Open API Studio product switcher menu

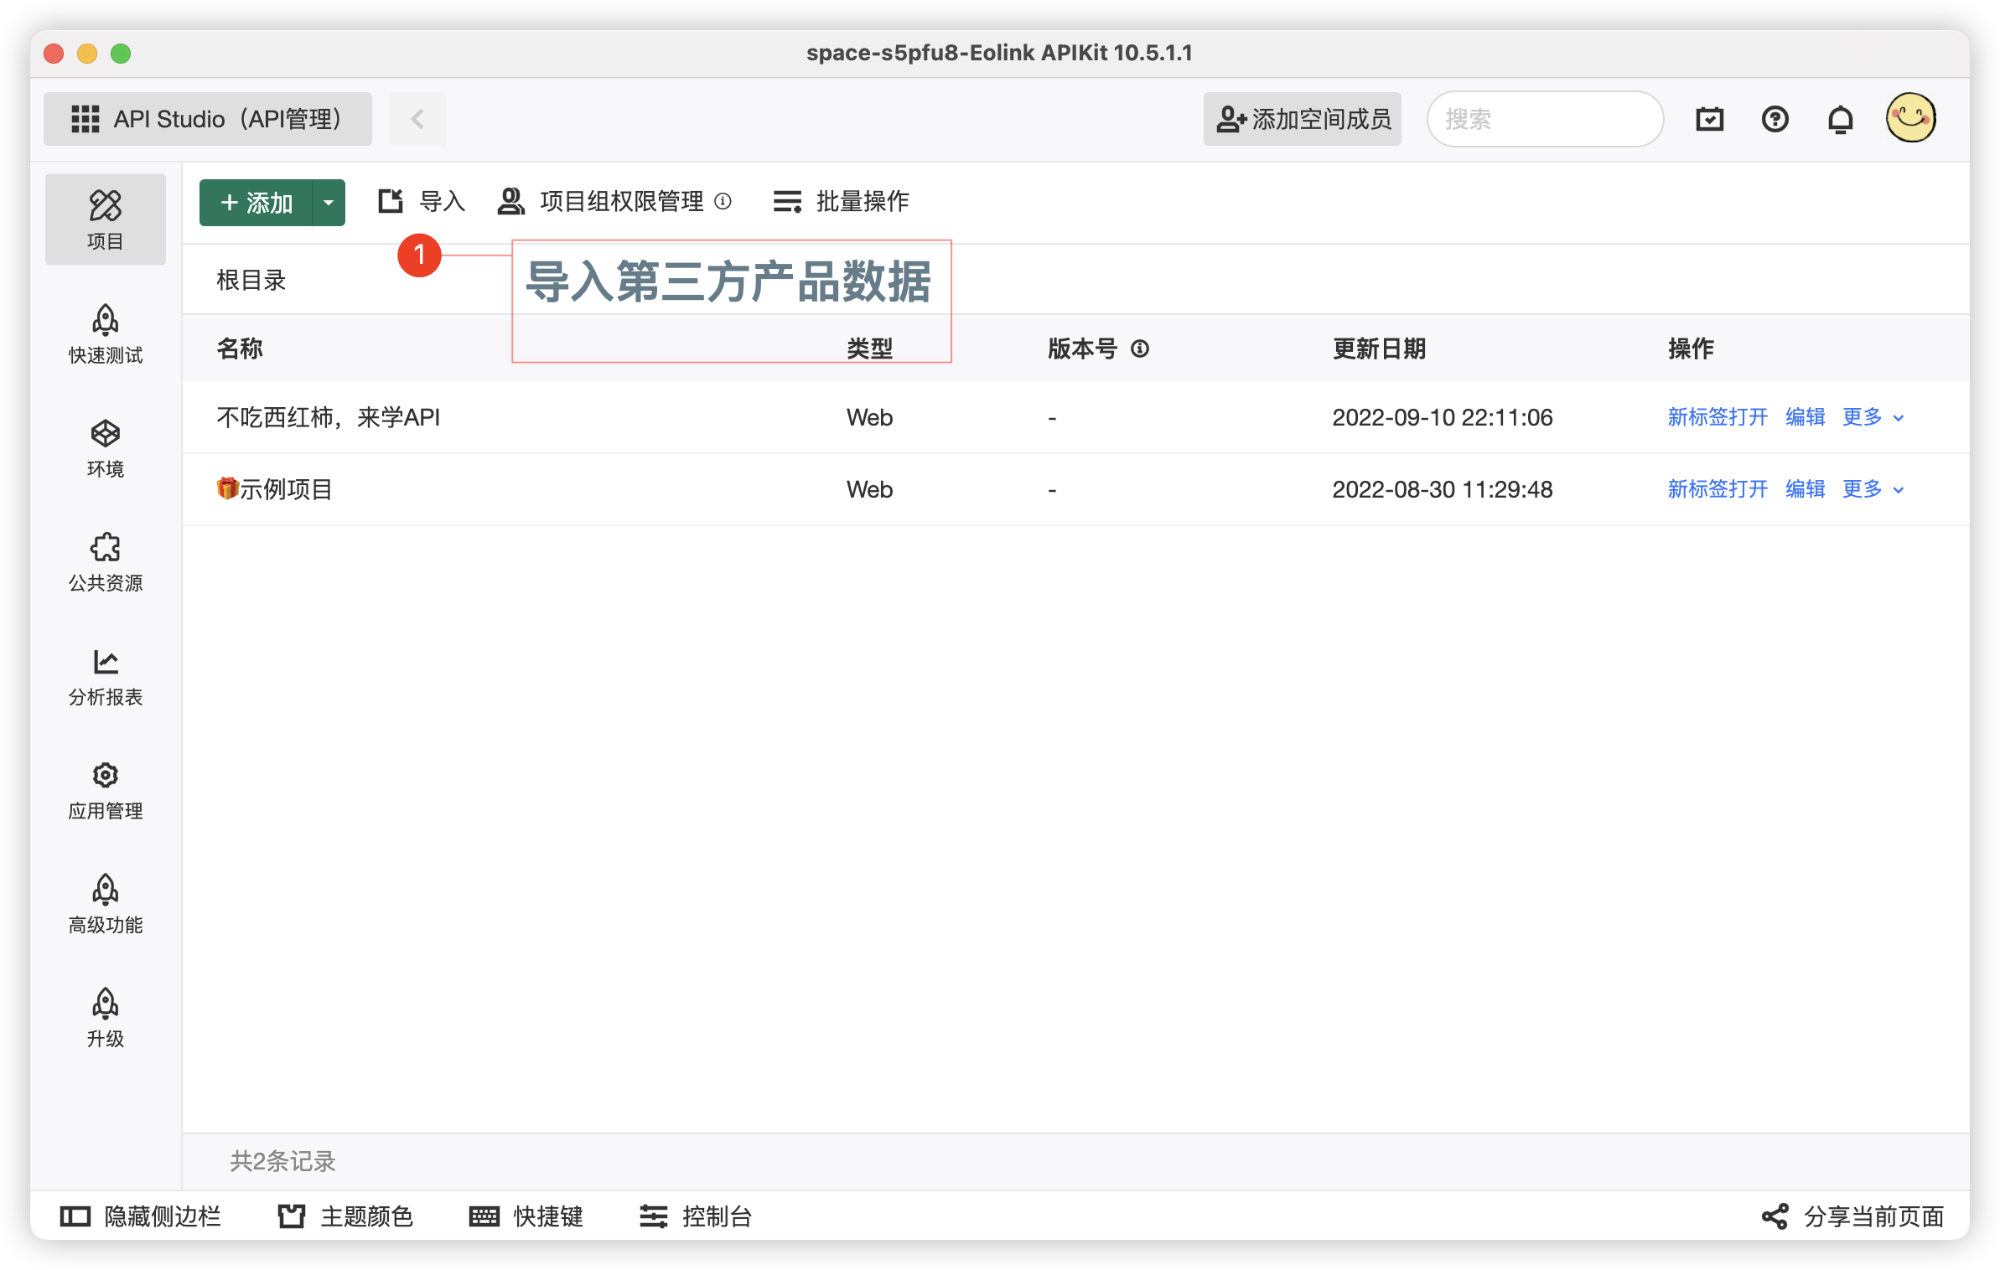207,119
